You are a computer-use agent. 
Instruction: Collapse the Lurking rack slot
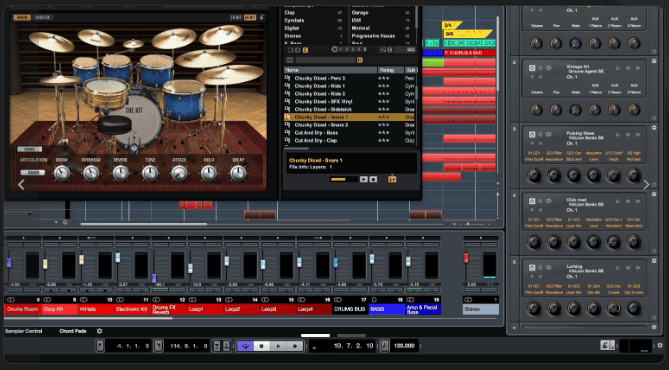(x=654, y=261)
